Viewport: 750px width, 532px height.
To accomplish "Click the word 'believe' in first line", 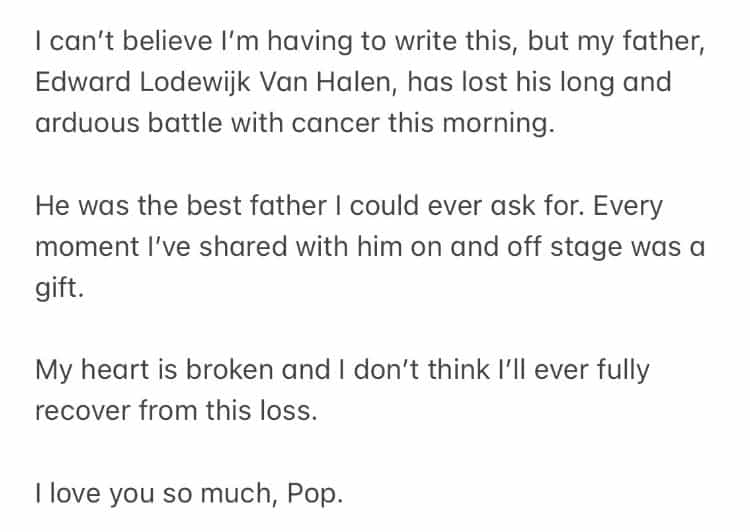I will coord(167,41).
